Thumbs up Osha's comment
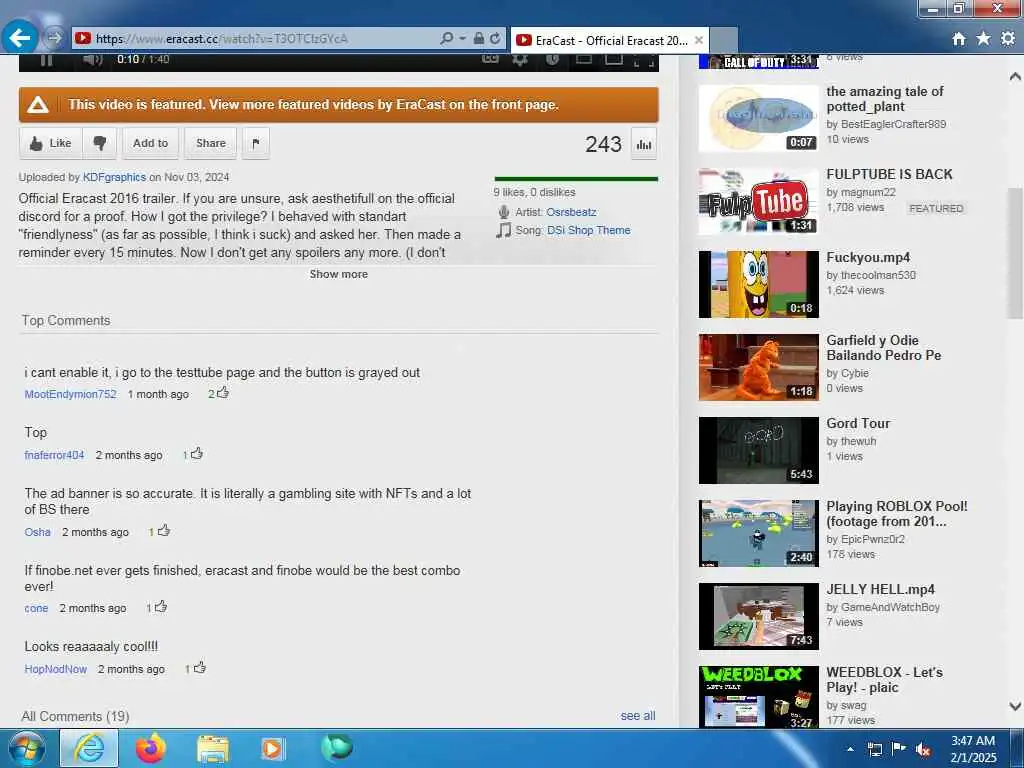The image size is (1024, 768). point(163,530)
